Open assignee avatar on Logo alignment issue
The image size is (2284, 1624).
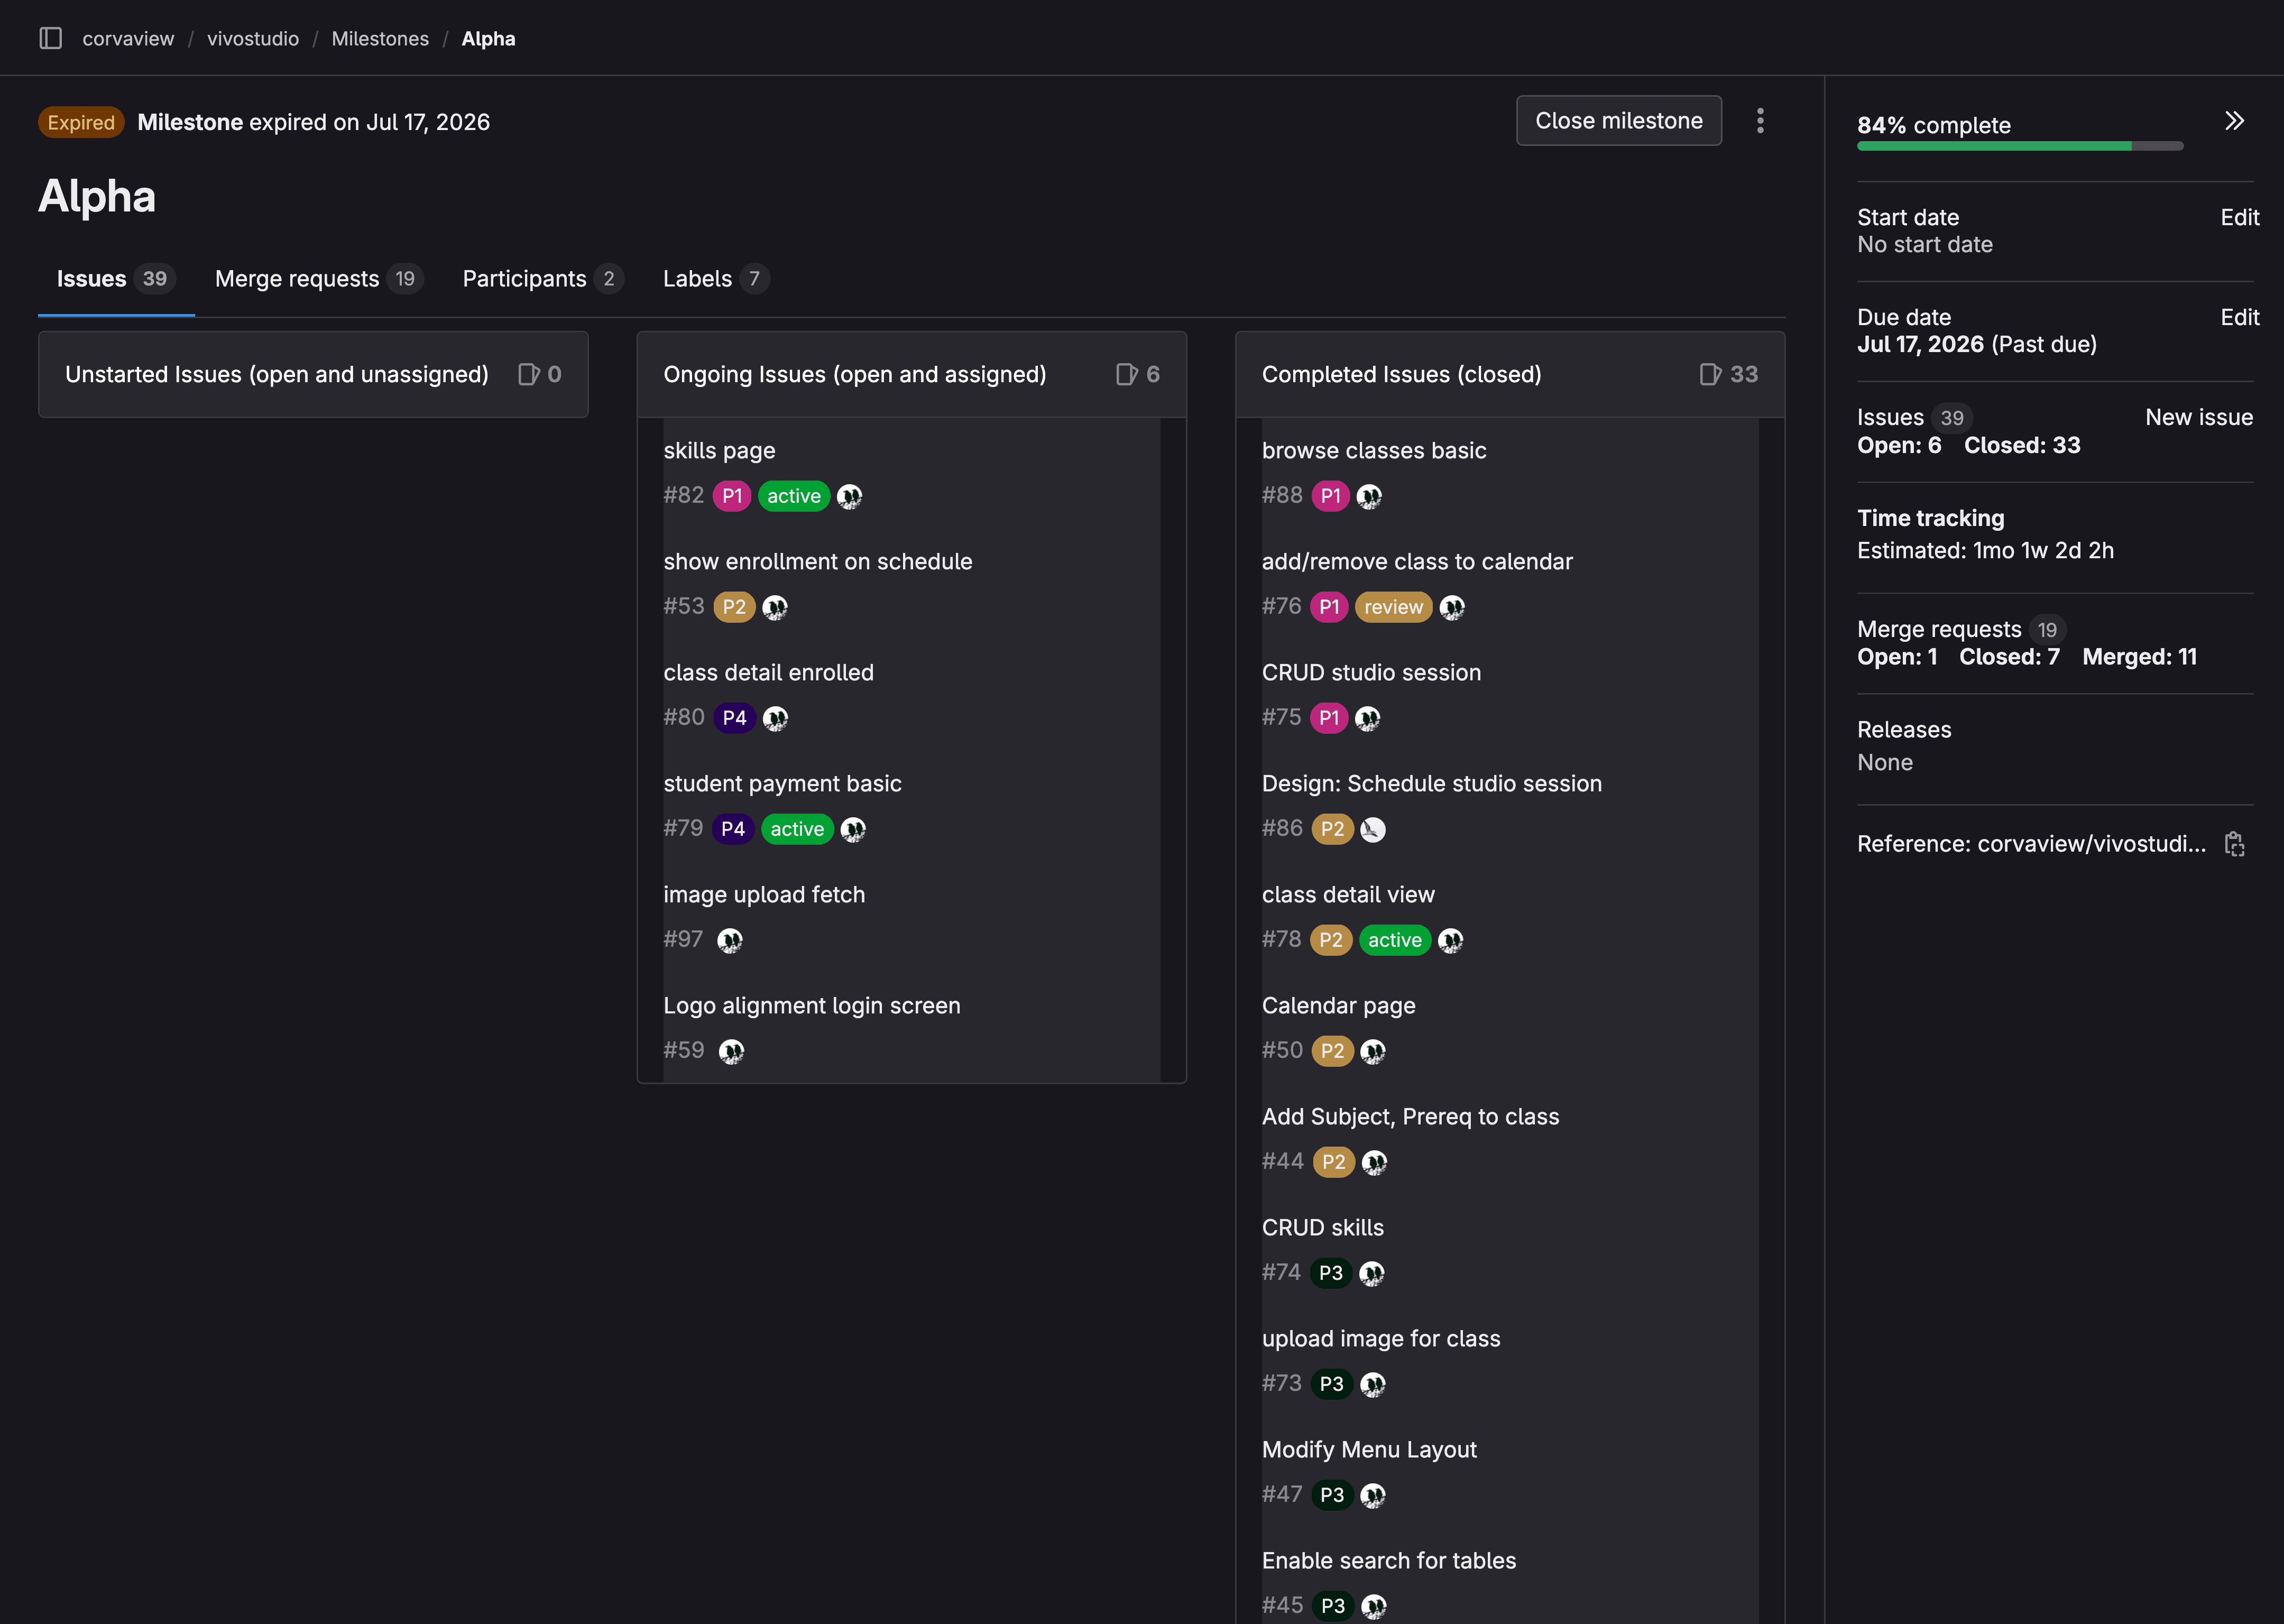[731, 1051]
